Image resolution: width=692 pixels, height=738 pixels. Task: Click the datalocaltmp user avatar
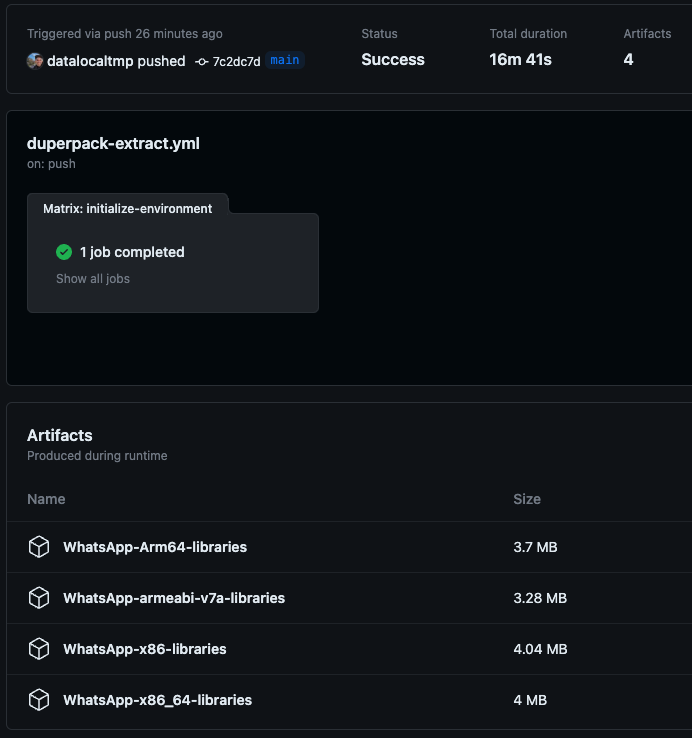35,61
